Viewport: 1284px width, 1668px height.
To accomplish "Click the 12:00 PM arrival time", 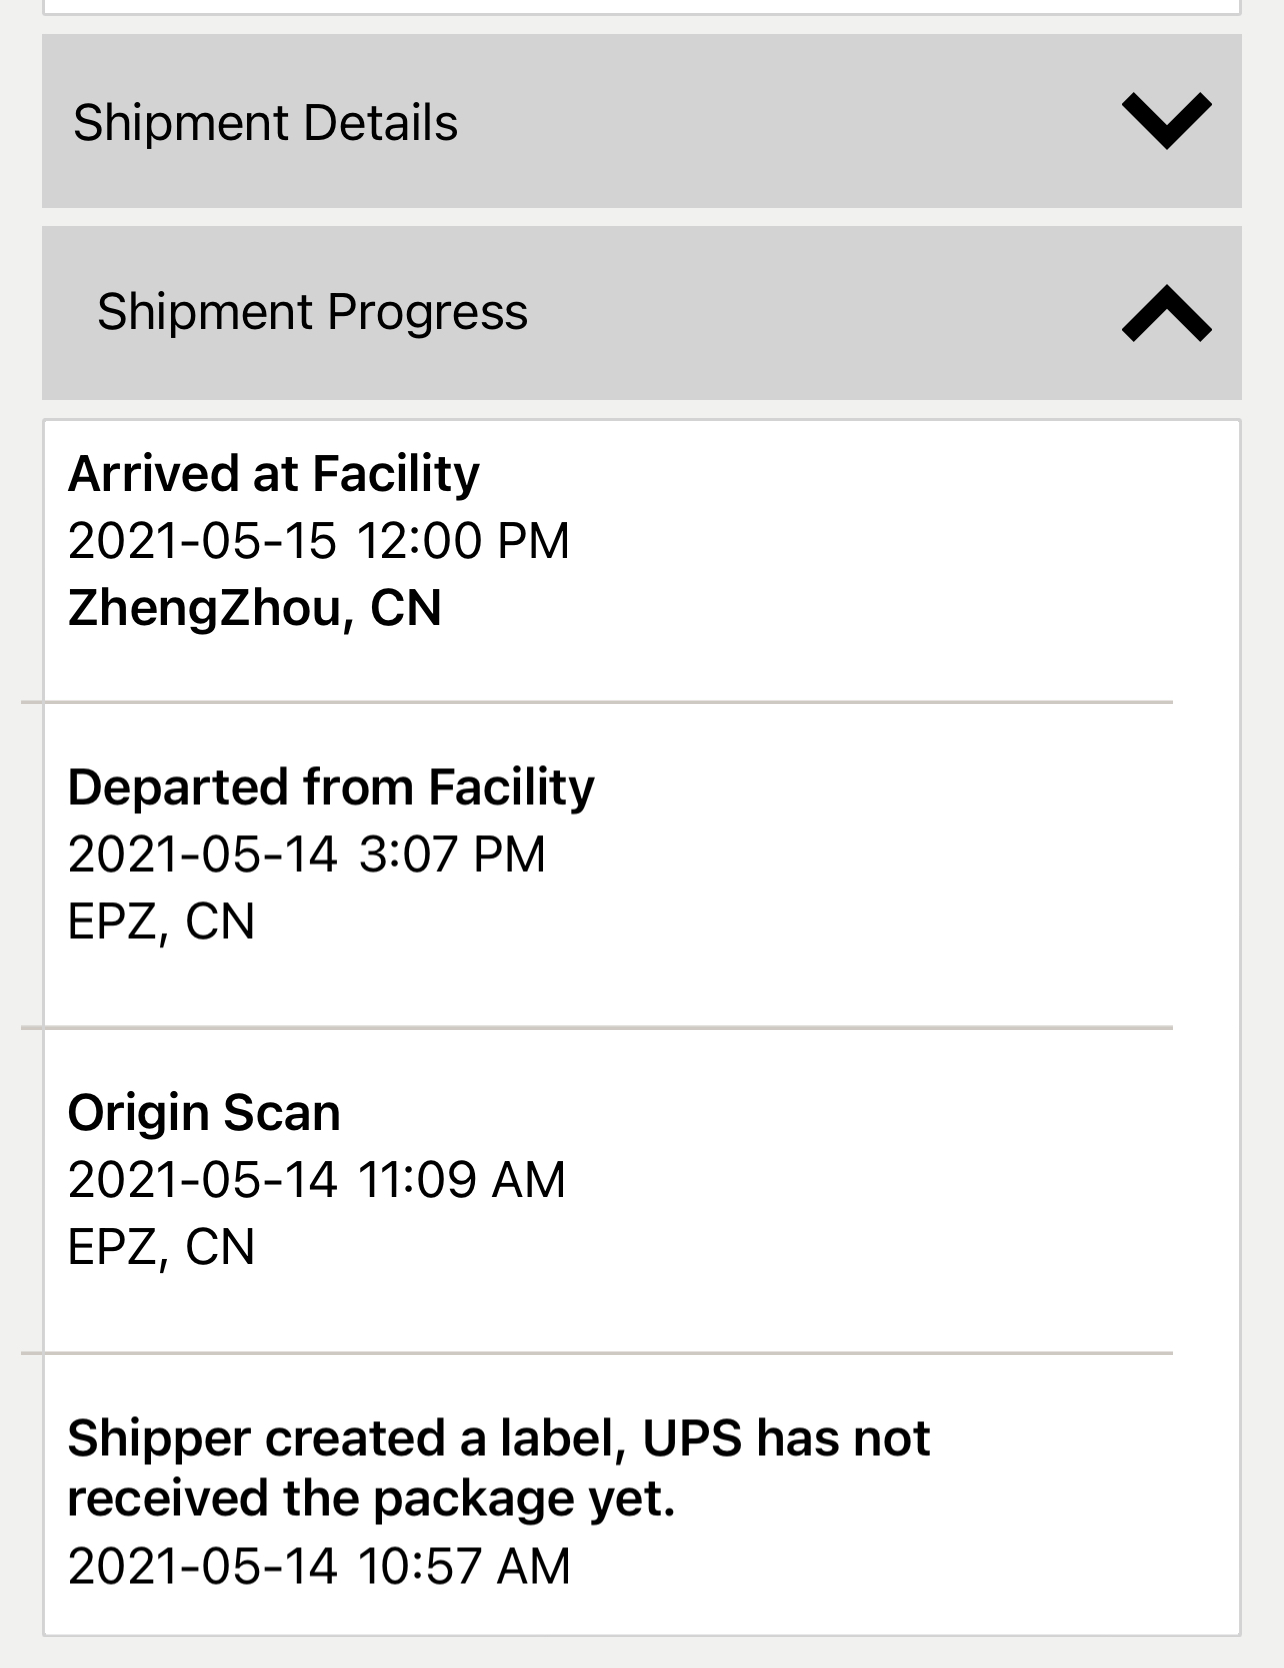I will click(462, 541).
